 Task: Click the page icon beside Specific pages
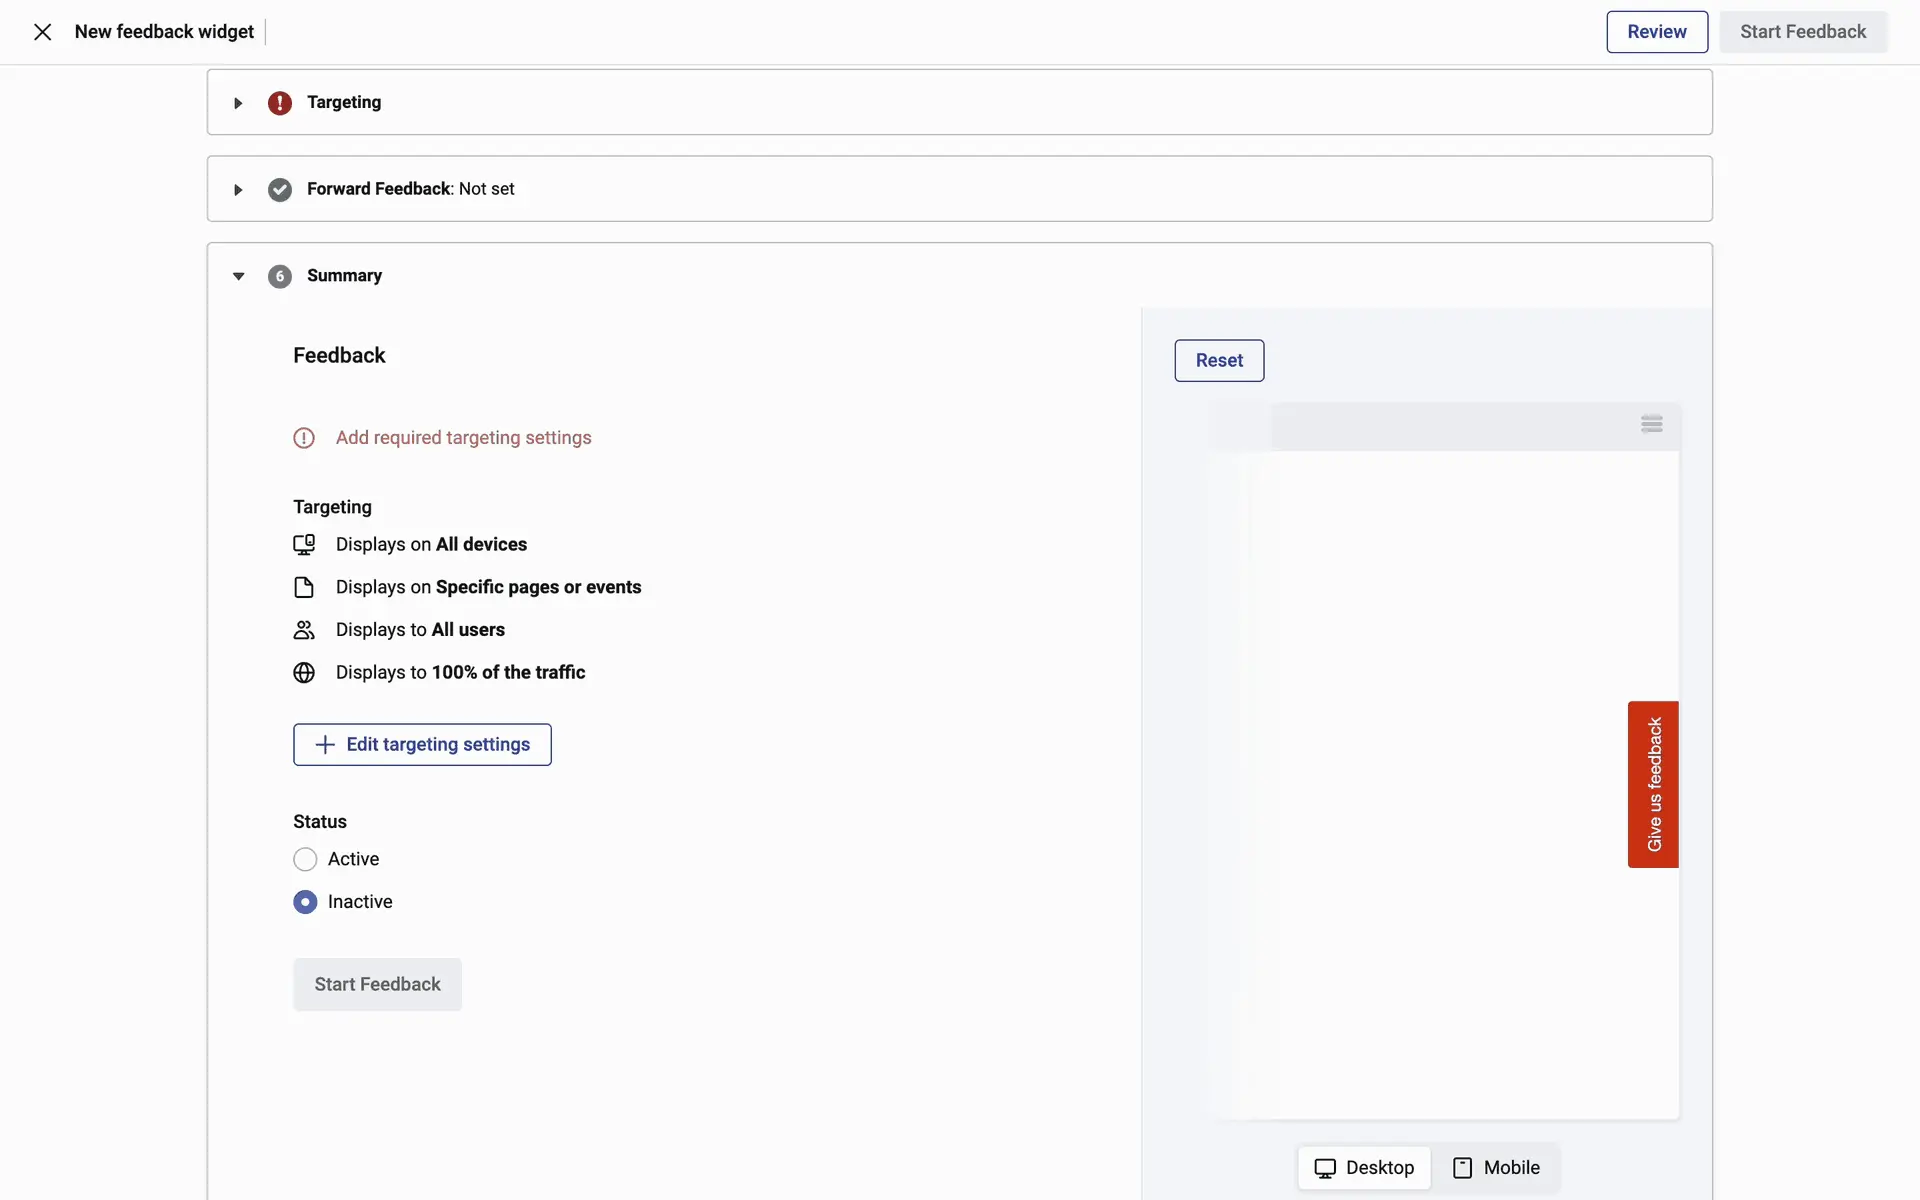[304, 588]
